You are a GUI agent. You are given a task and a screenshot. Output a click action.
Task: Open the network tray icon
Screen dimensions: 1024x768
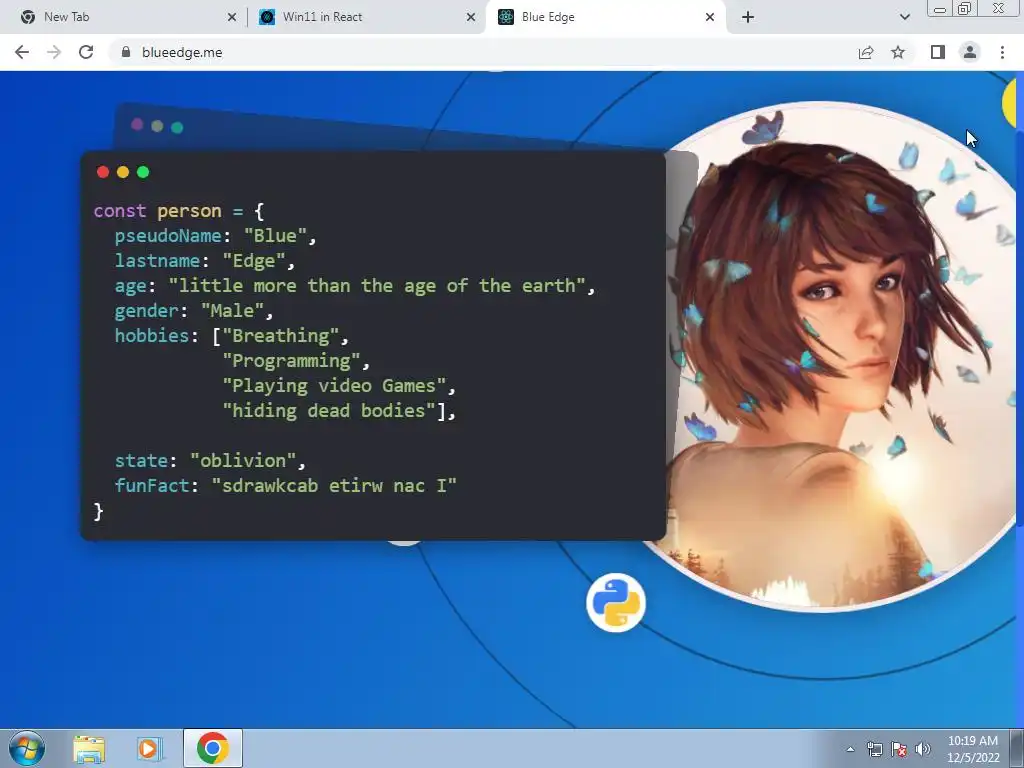click(x=874, y=749)
